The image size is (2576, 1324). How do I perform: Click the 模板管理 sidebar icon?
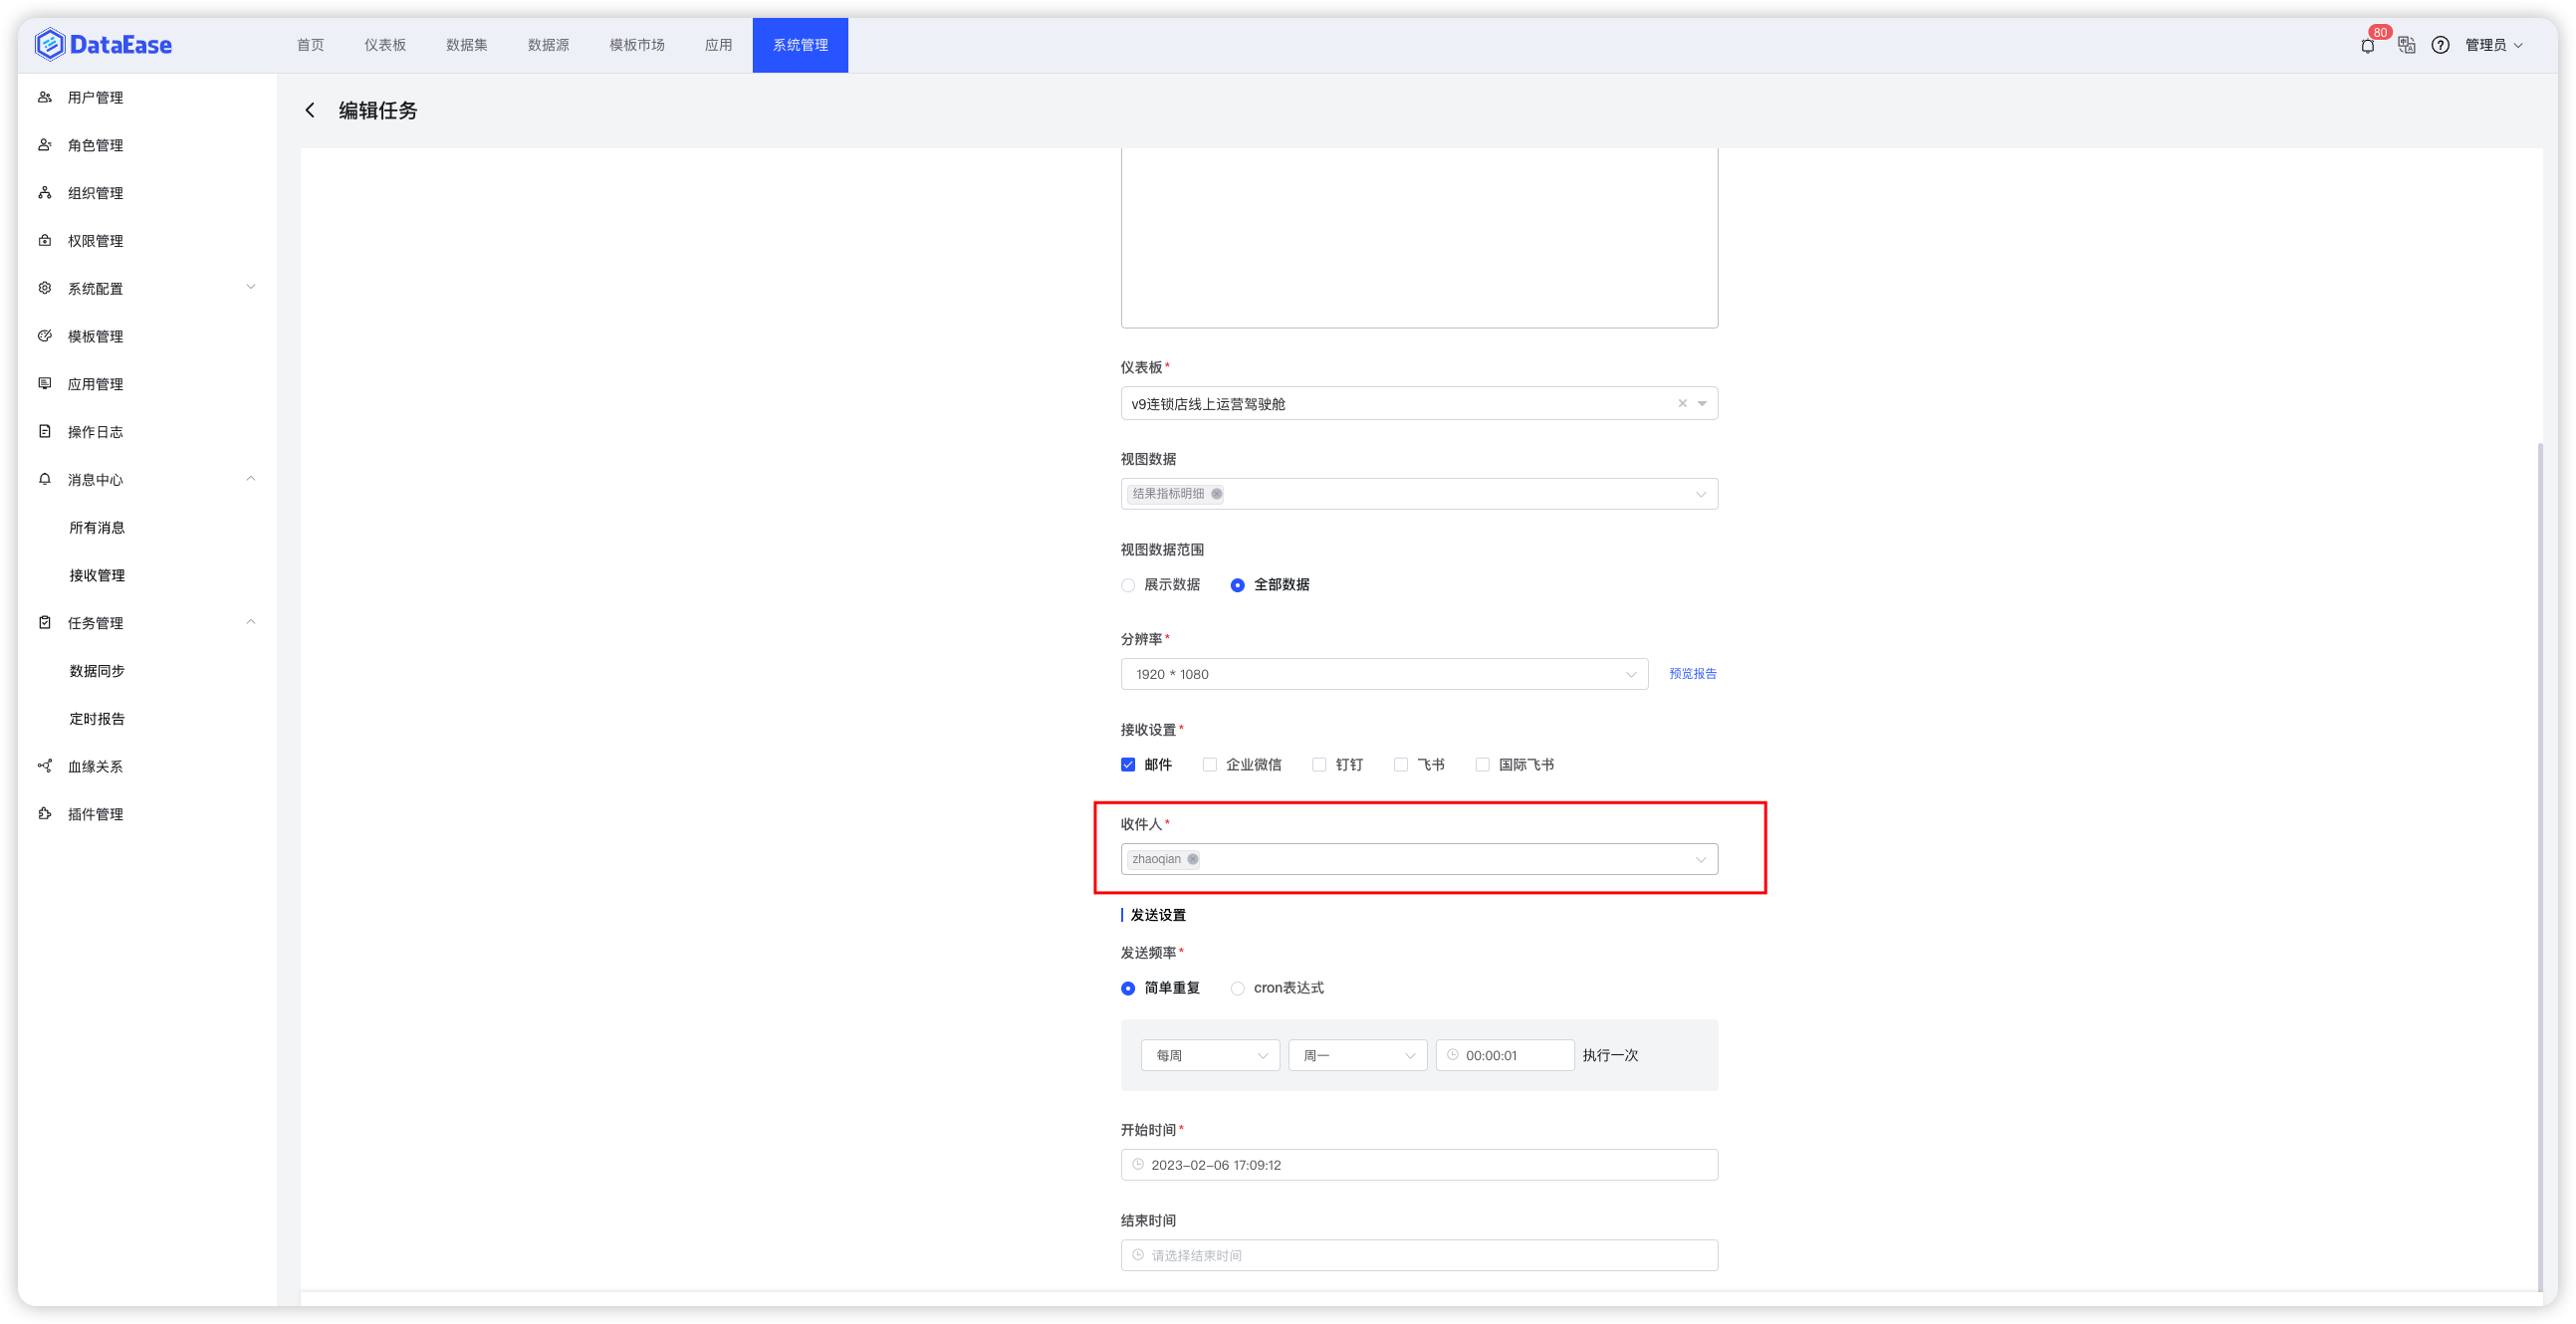45,336
